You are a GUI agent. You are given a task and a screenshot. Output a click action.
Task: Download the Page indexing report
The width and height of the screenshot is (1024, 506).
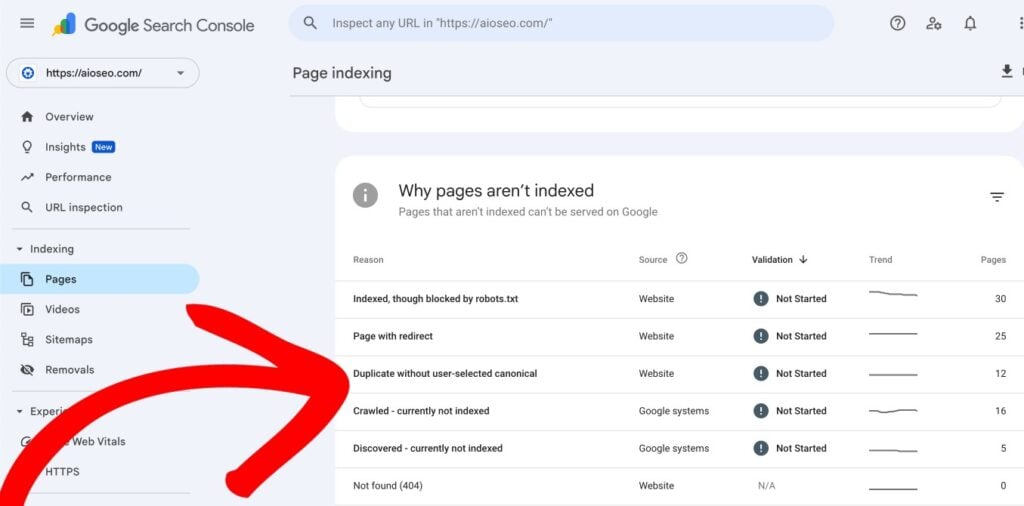point(1006,71)
